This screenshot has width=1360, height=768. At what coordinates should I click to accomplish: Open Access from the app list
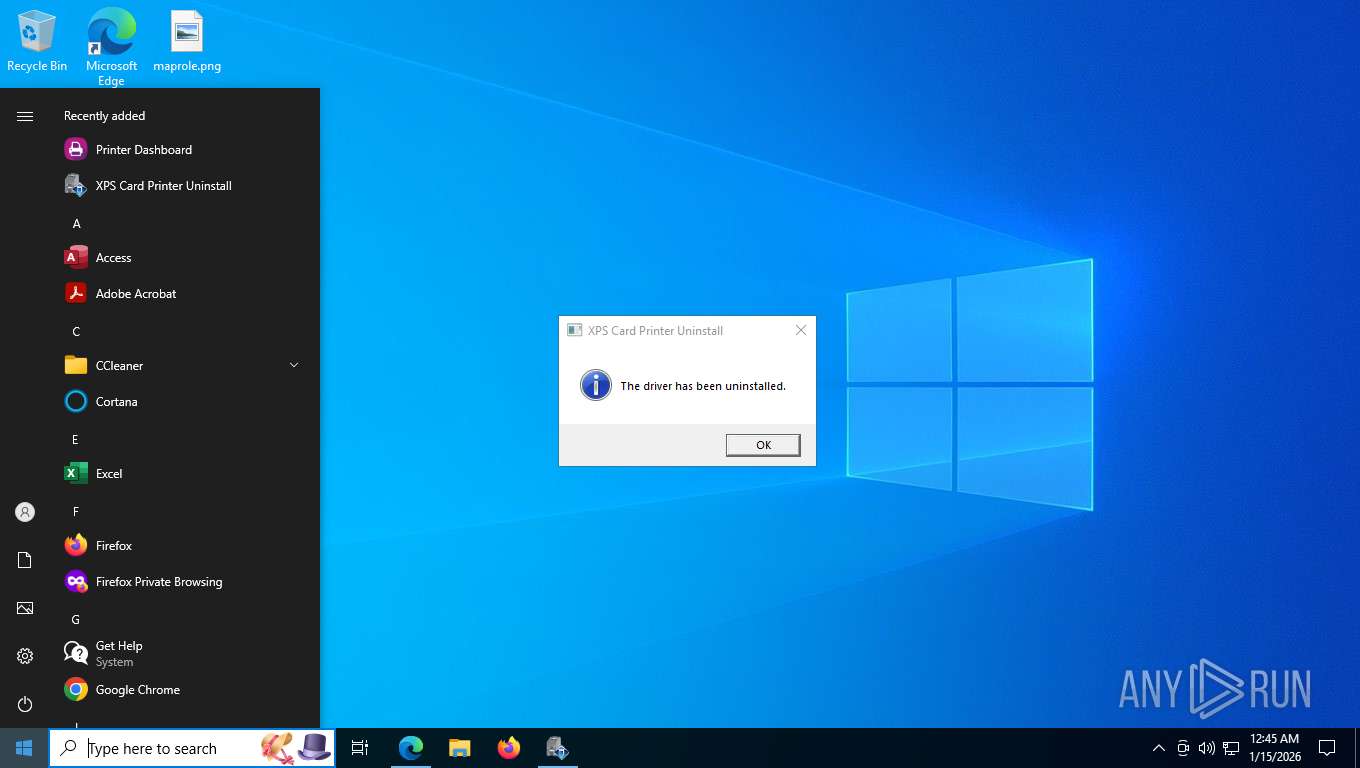[182, 258]
